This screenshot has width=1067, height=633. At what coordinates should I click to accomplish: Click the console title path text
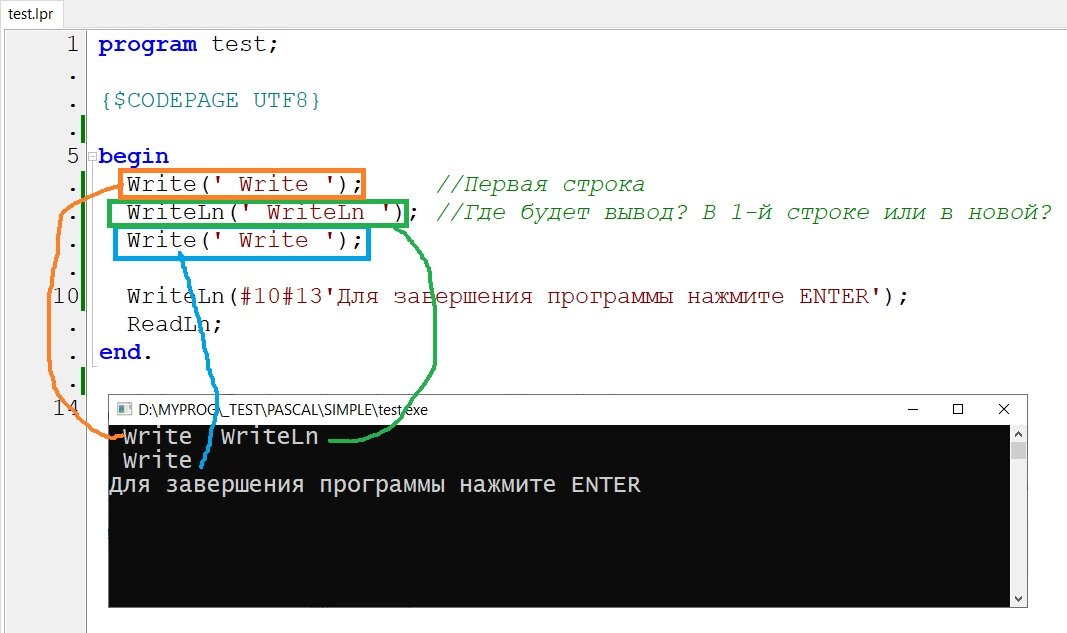click(280, 409)
